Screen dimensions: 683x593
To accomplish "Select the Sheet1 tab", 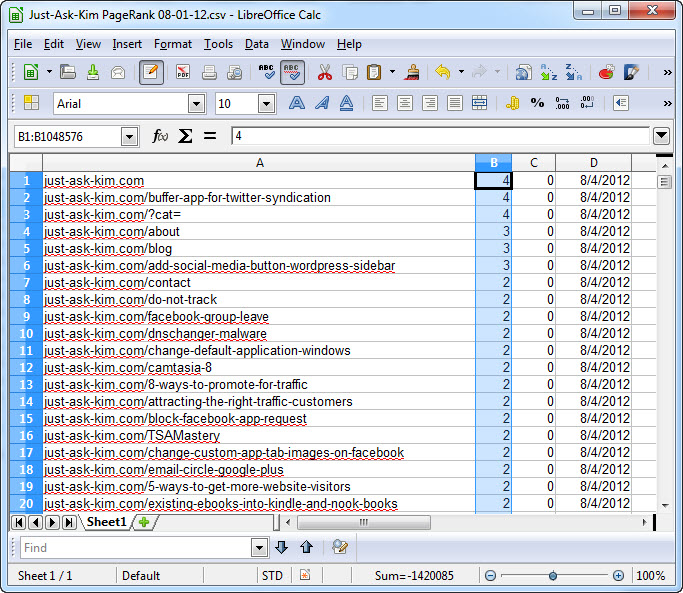I will (x=107, y=522).
